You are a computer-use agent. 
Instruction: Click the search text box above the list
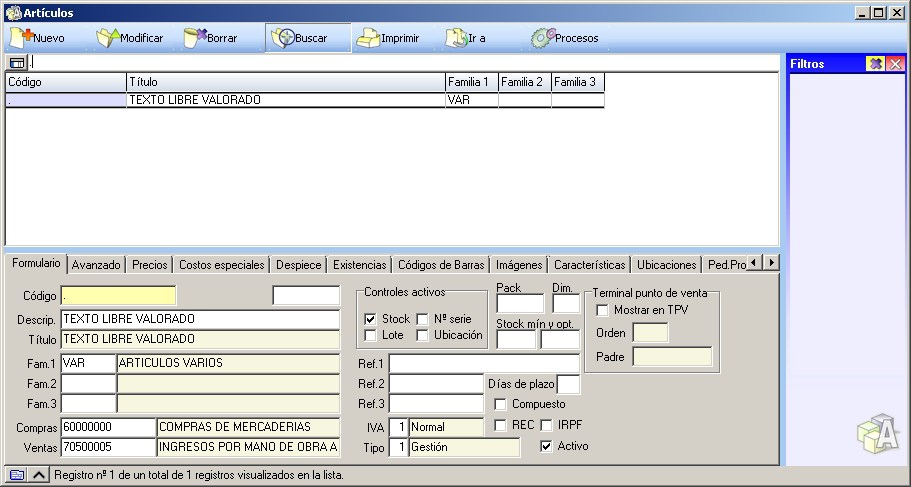click(404, 62)
